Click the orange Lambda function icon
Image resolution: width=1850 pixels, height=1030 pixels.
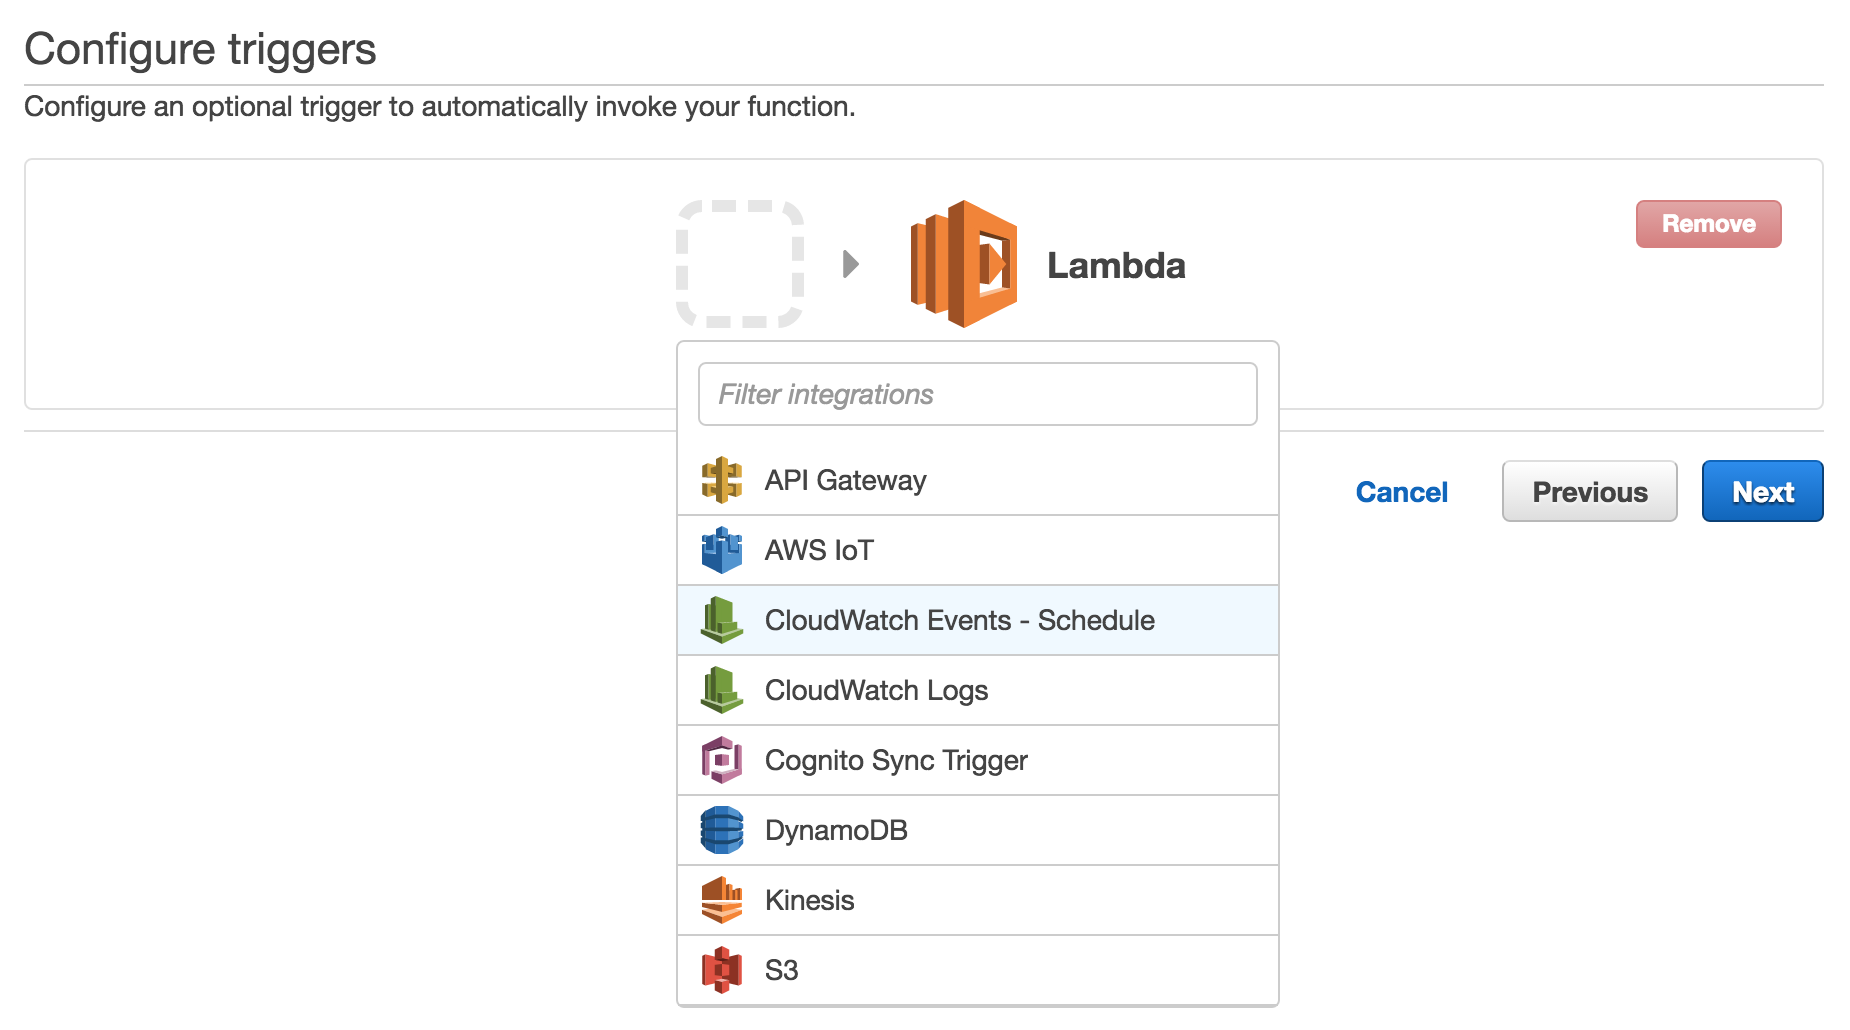tap(963, 264)
